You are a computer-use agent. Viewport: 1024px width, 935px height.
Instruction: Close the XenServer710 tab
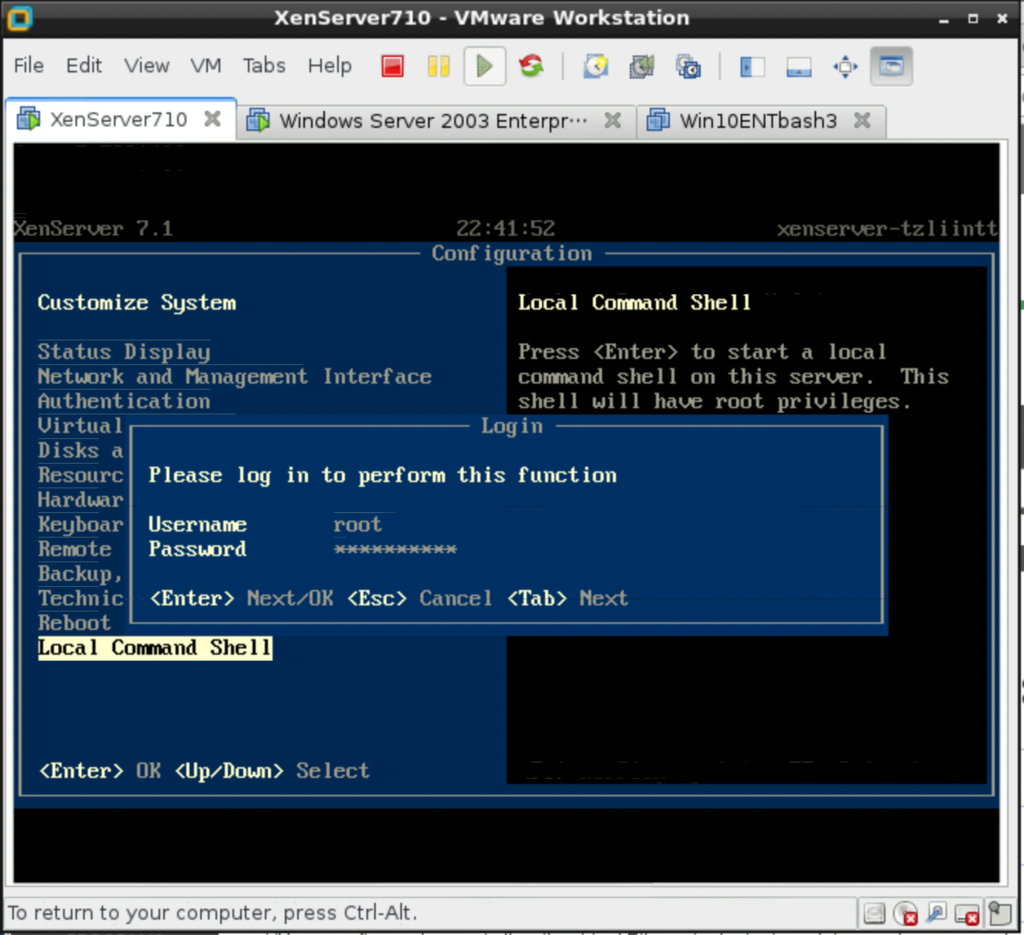212,119
